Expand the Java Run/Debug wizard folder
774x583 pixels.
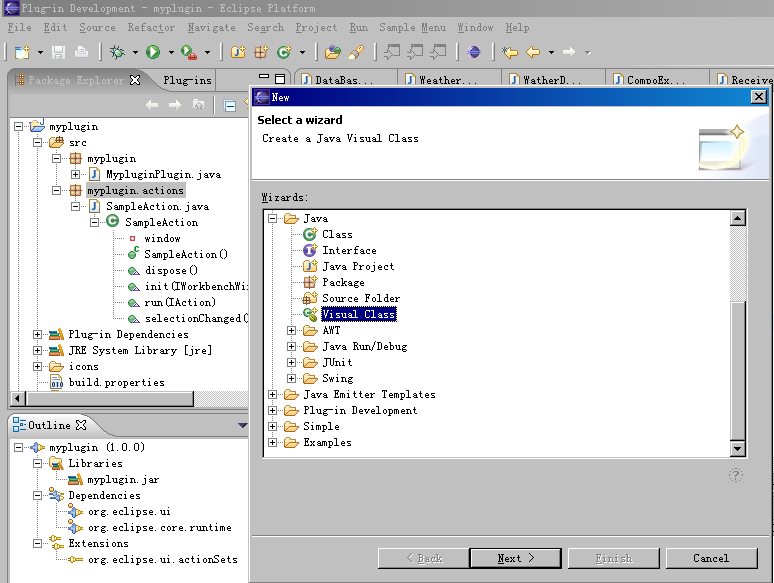[x=291, y=347]
